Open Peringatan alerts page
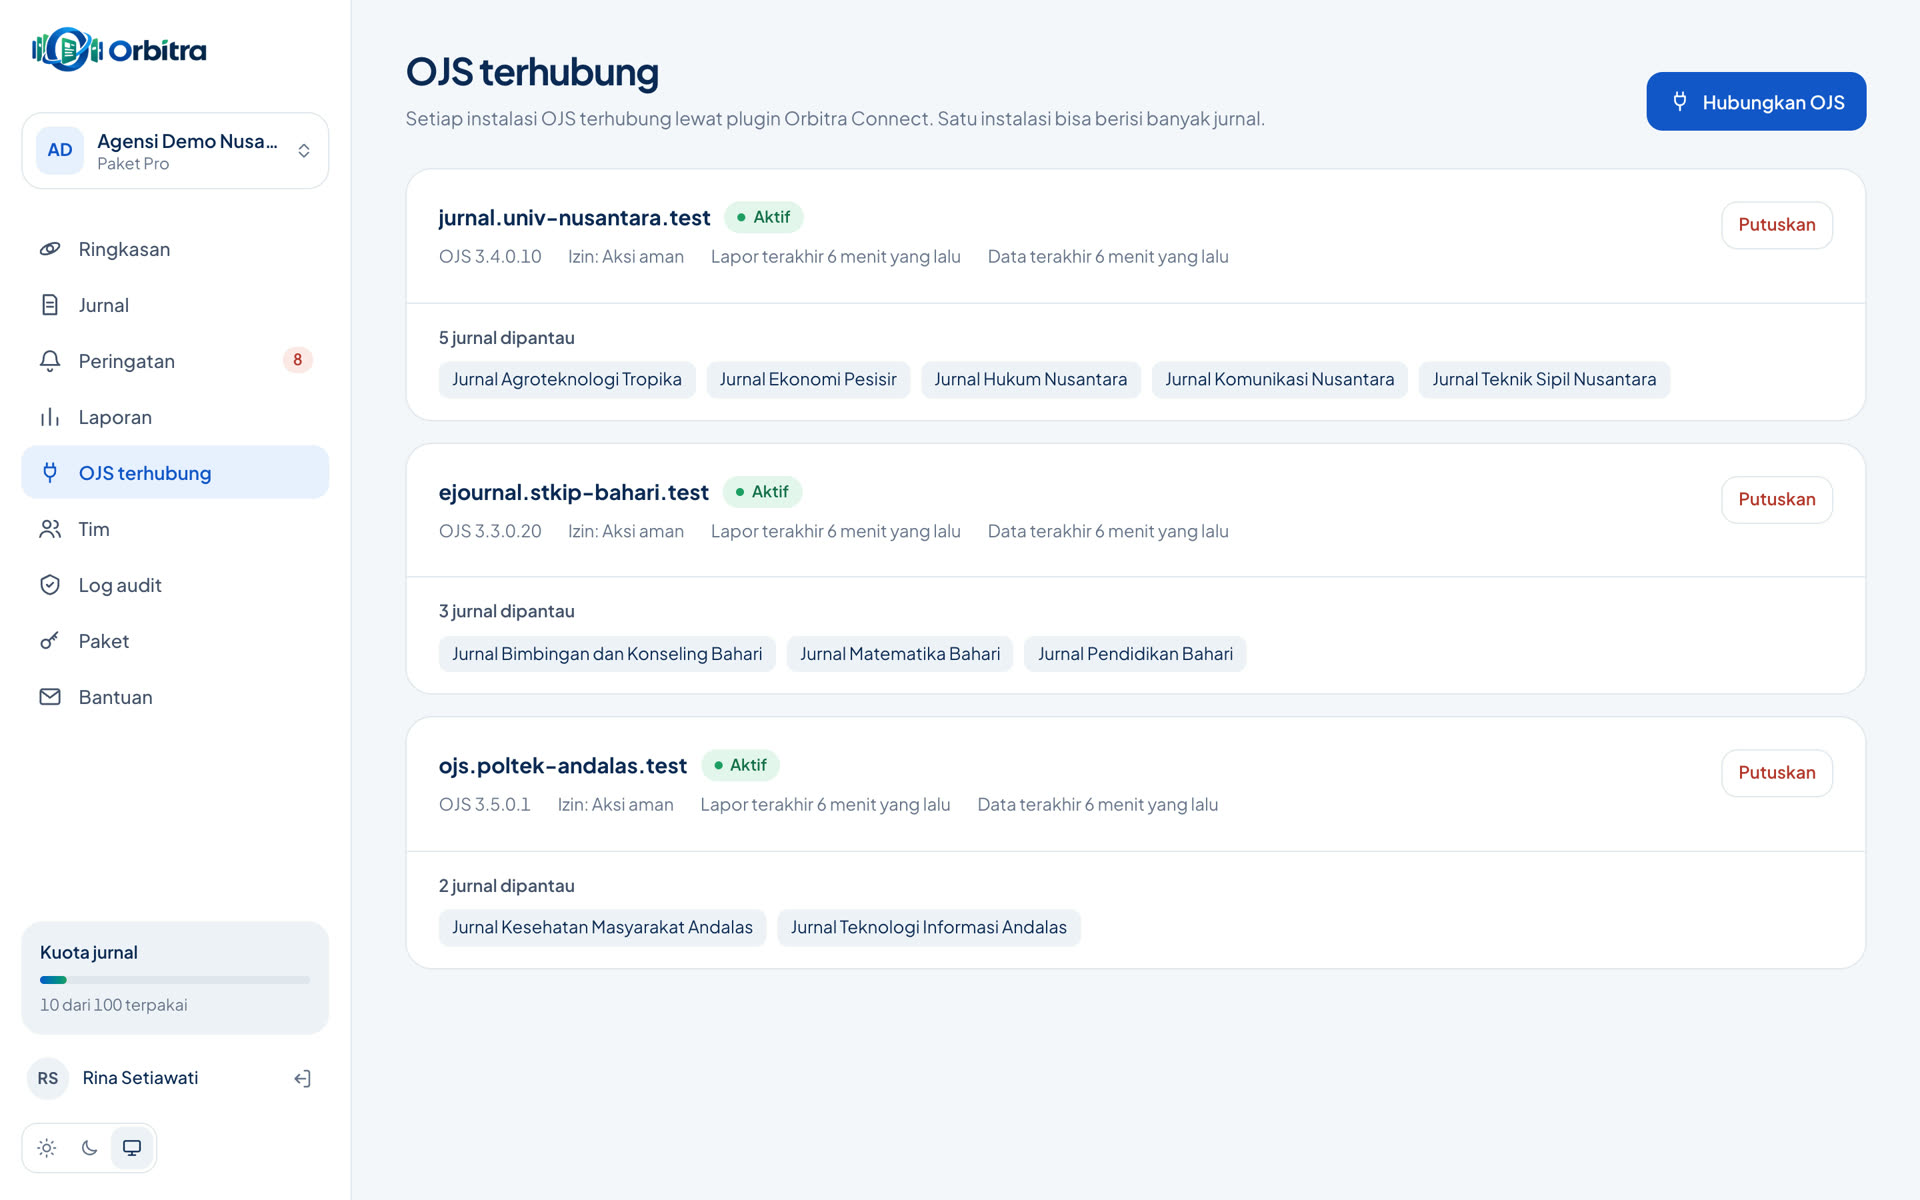1920x1200 pixels. [175, 361]
